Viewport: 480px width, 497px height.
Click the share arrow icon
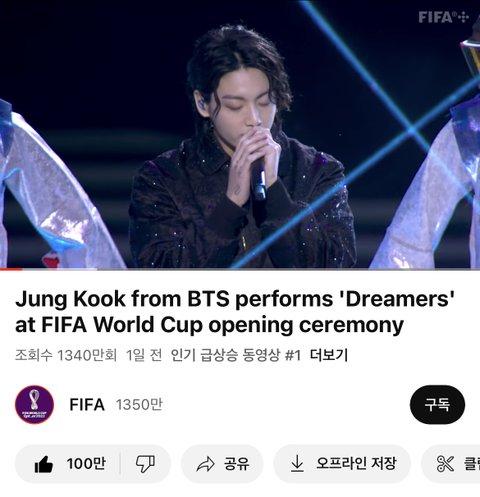(205, 464)
